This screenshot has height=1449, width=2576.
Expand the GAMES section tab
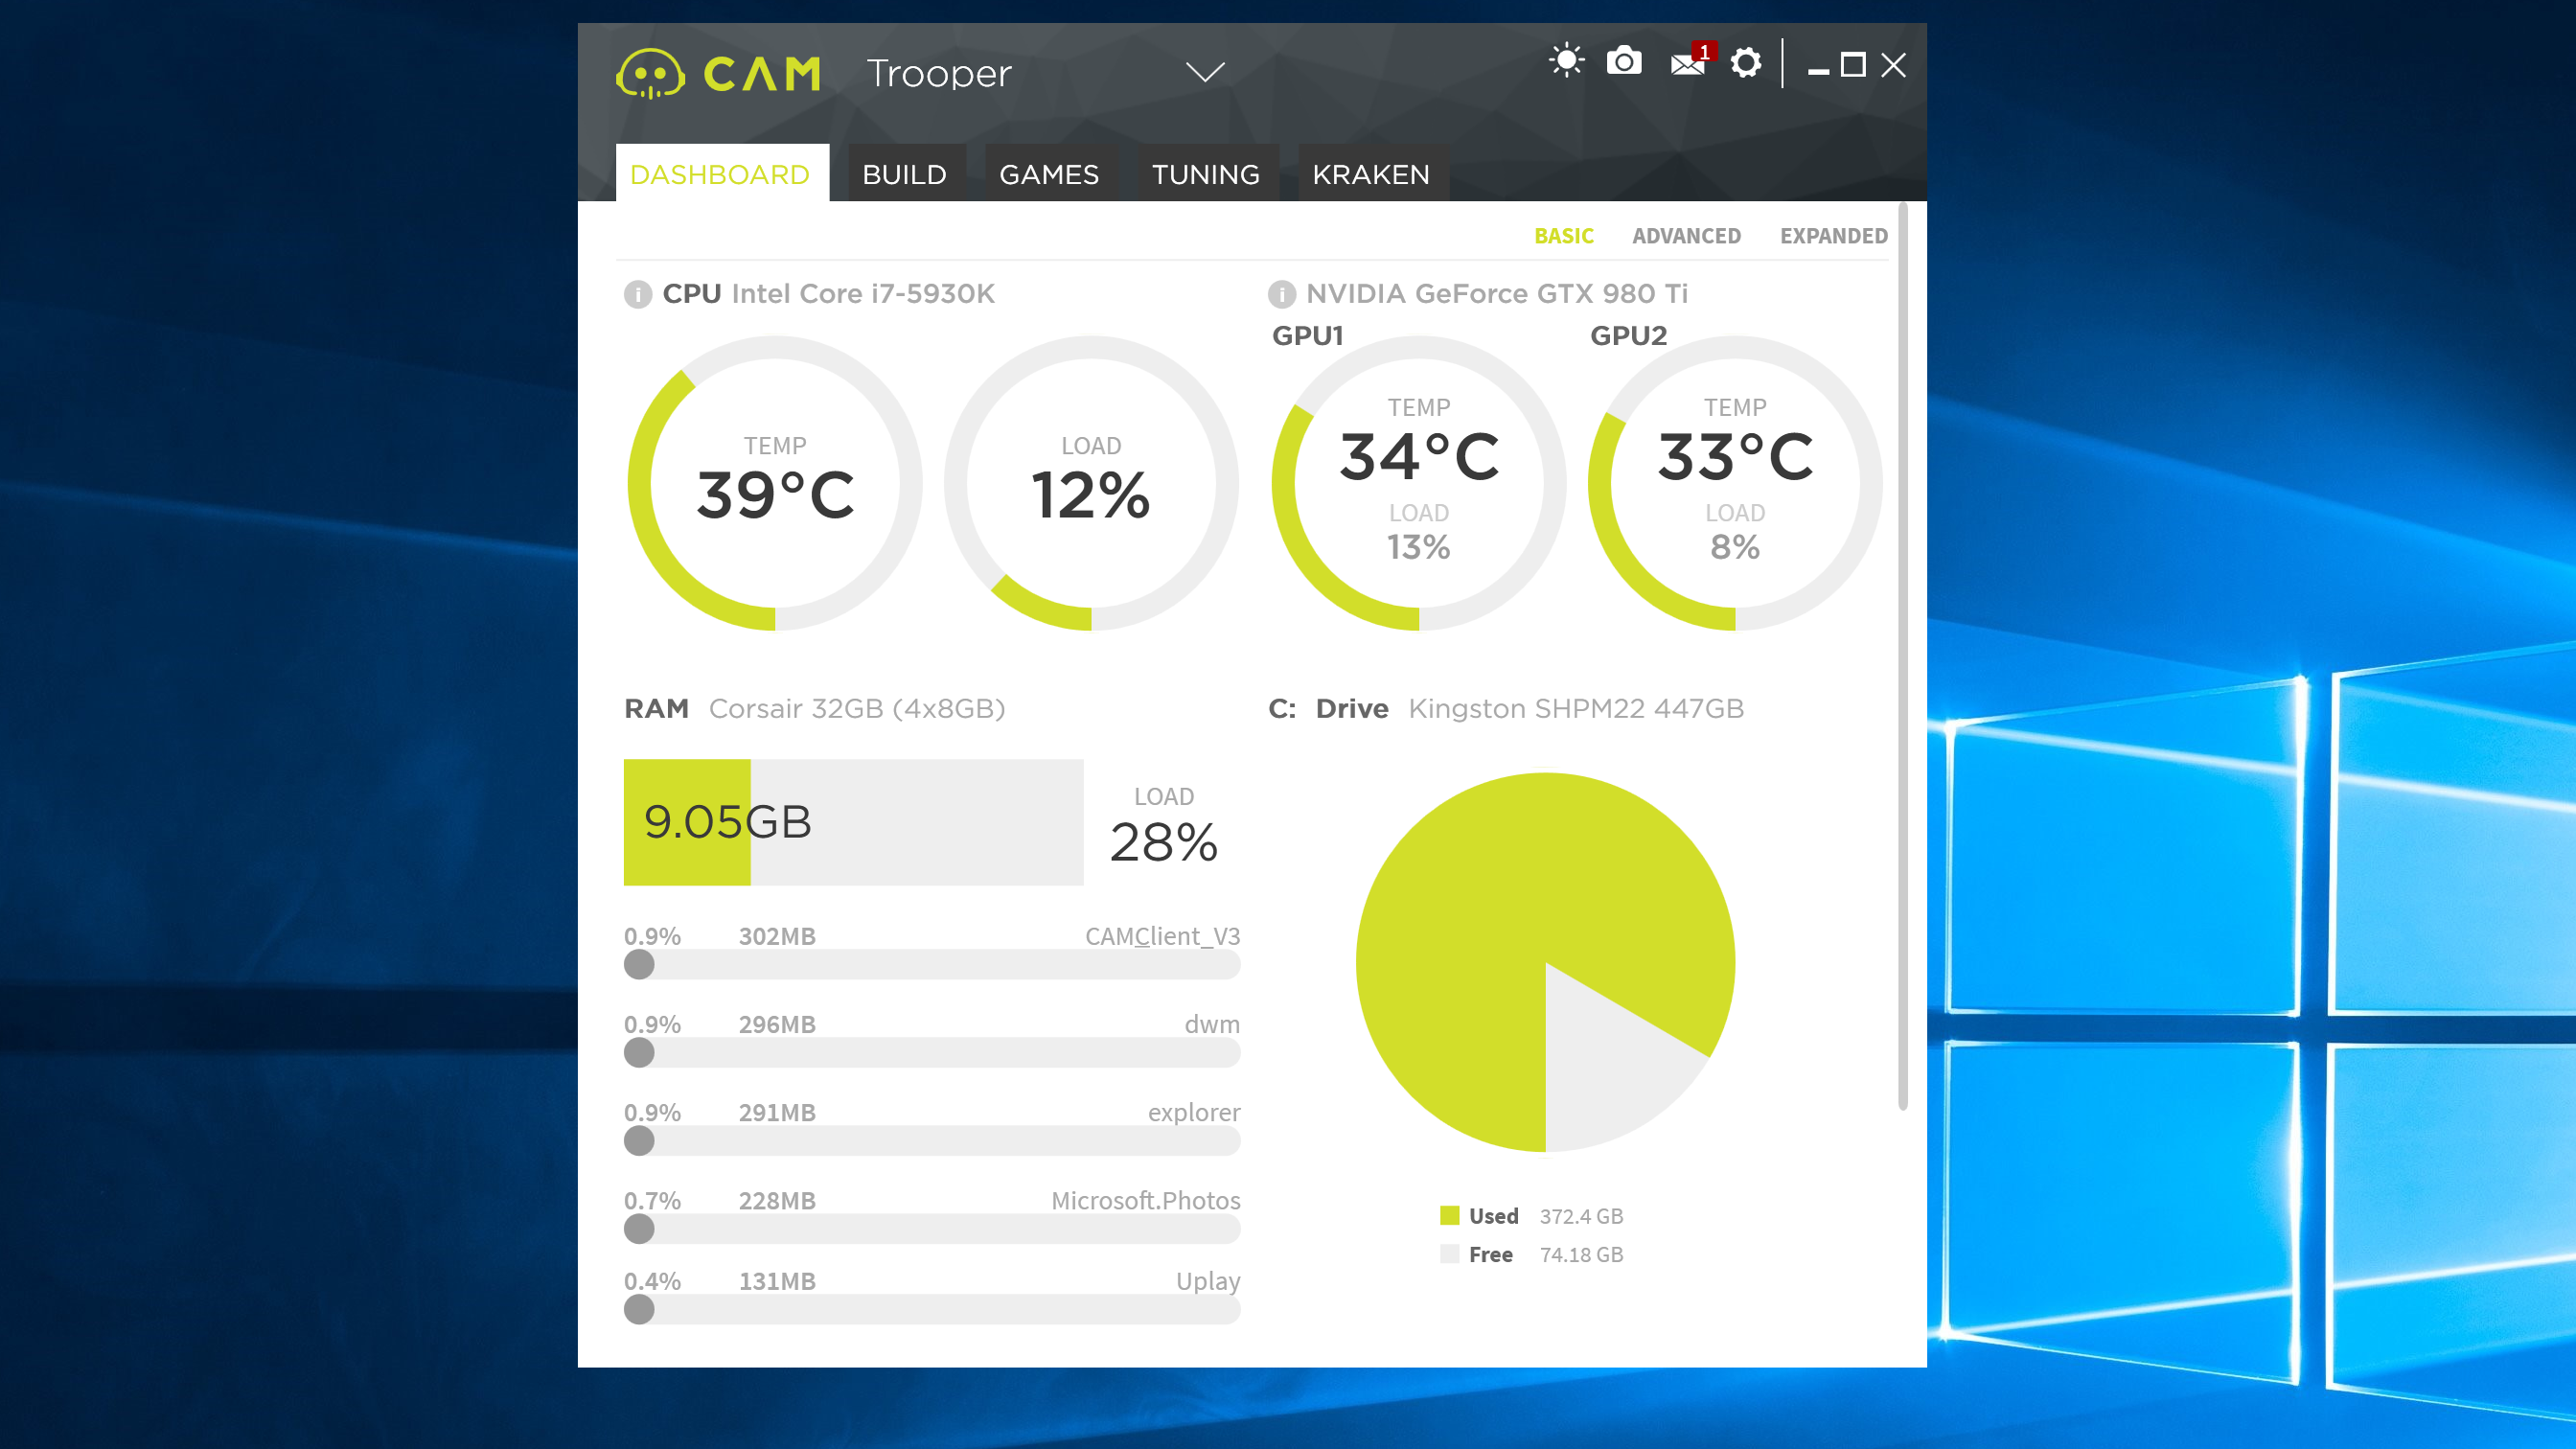tap(1047, 172)
